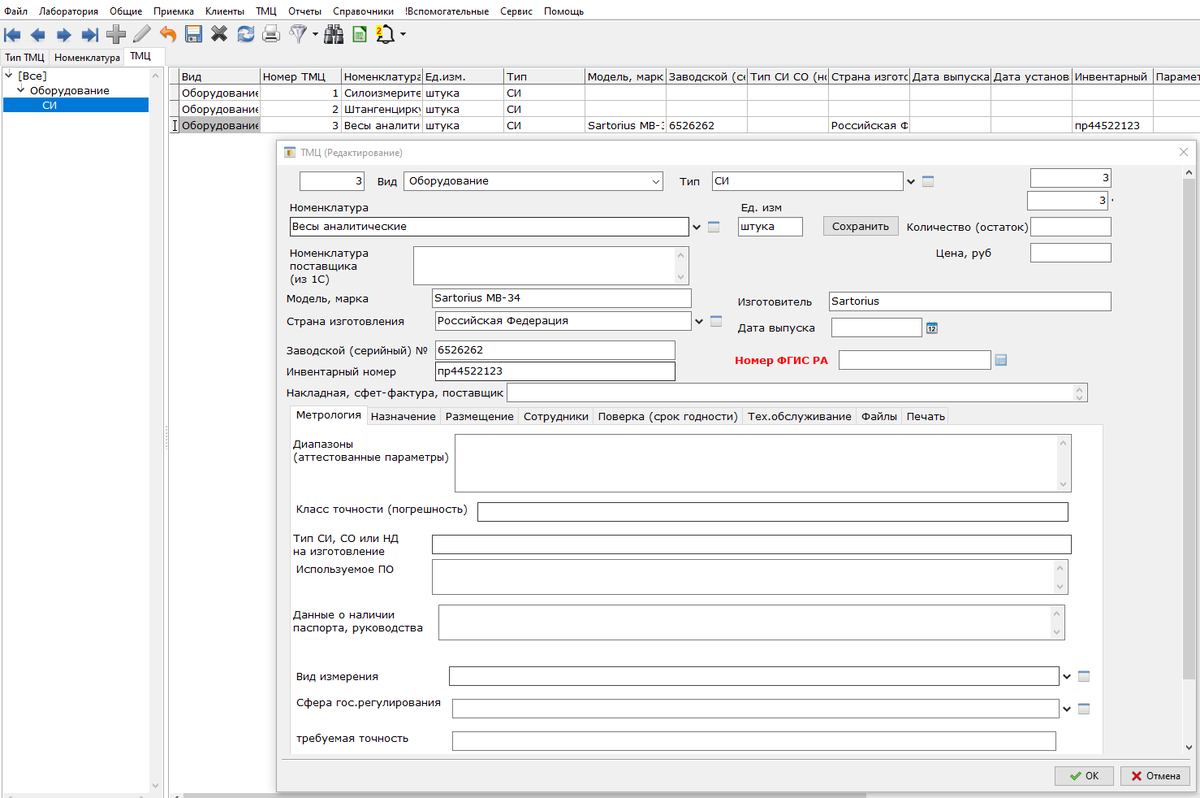Click the printer icon
The image size is (1200, 798).
270,35
